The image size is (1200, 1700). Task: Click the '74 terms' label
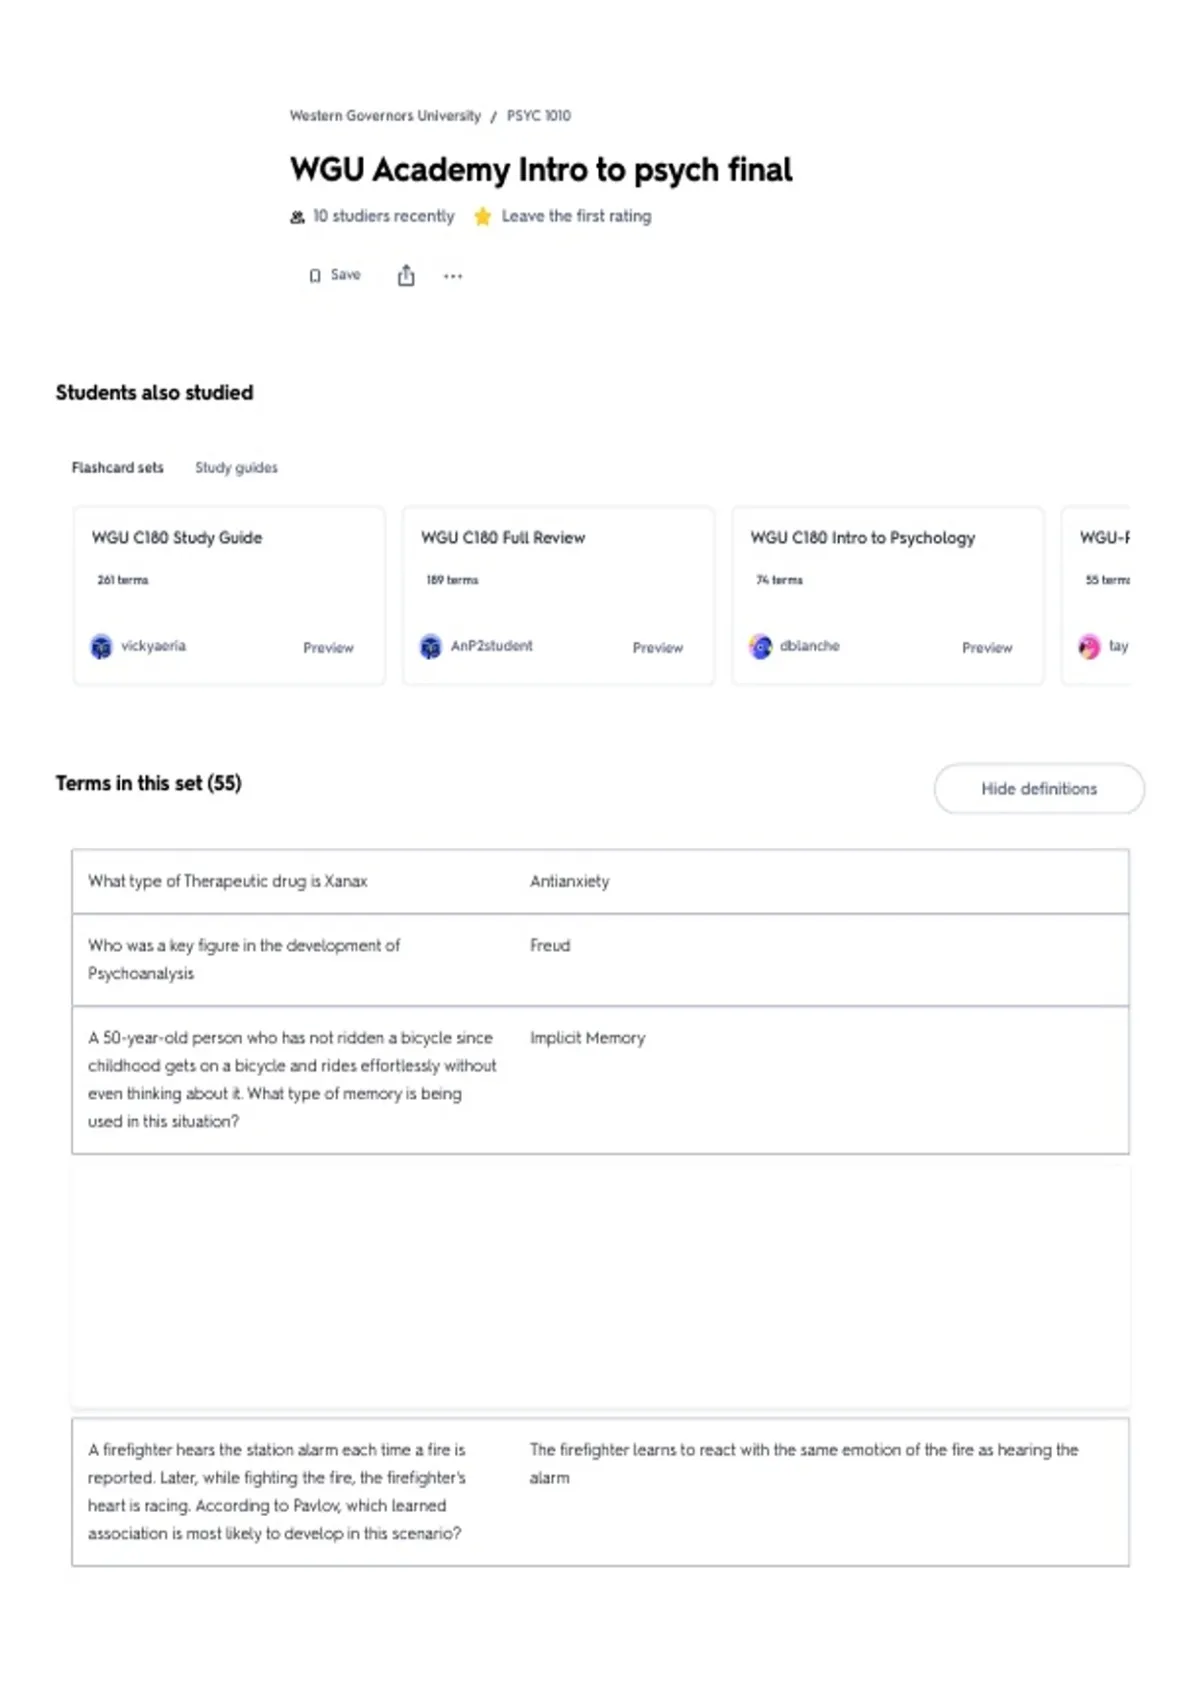click(779, 580)
